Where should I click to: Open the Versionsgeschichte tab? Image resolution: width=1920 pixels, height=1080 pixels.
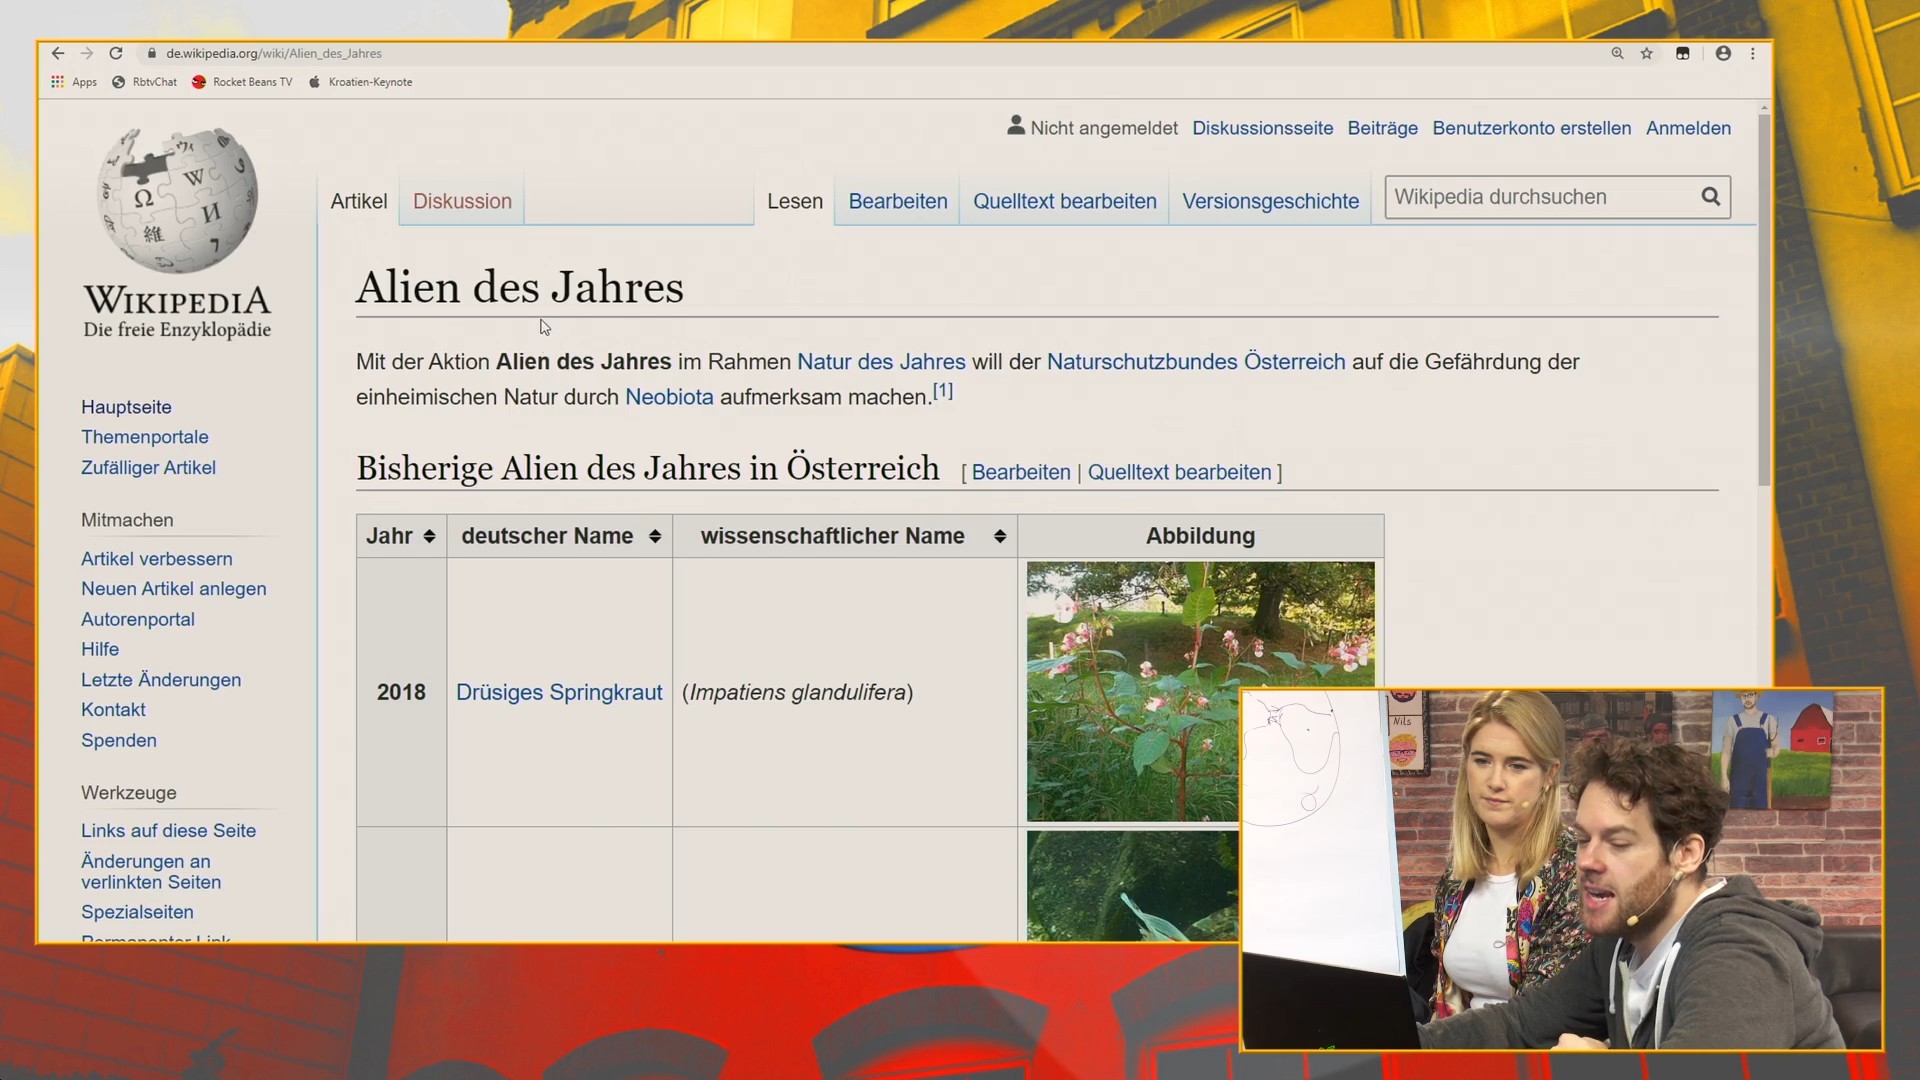(x=1270, y=201)
